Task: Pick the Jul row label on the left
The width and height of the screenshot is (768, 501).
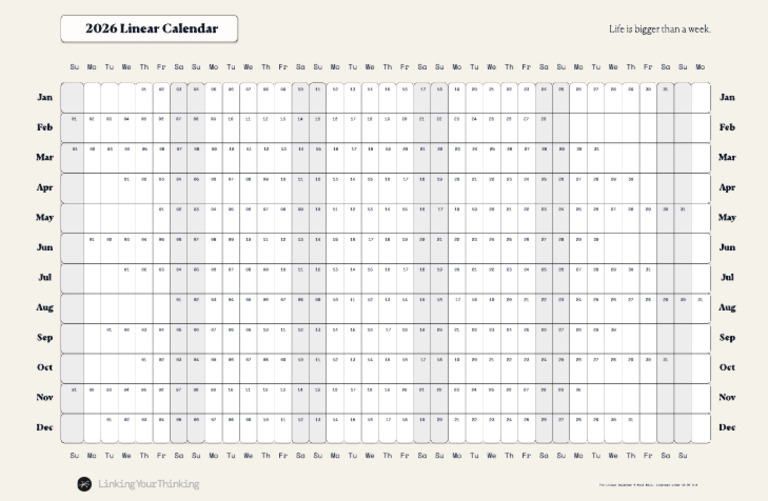Action: [45, 278]
